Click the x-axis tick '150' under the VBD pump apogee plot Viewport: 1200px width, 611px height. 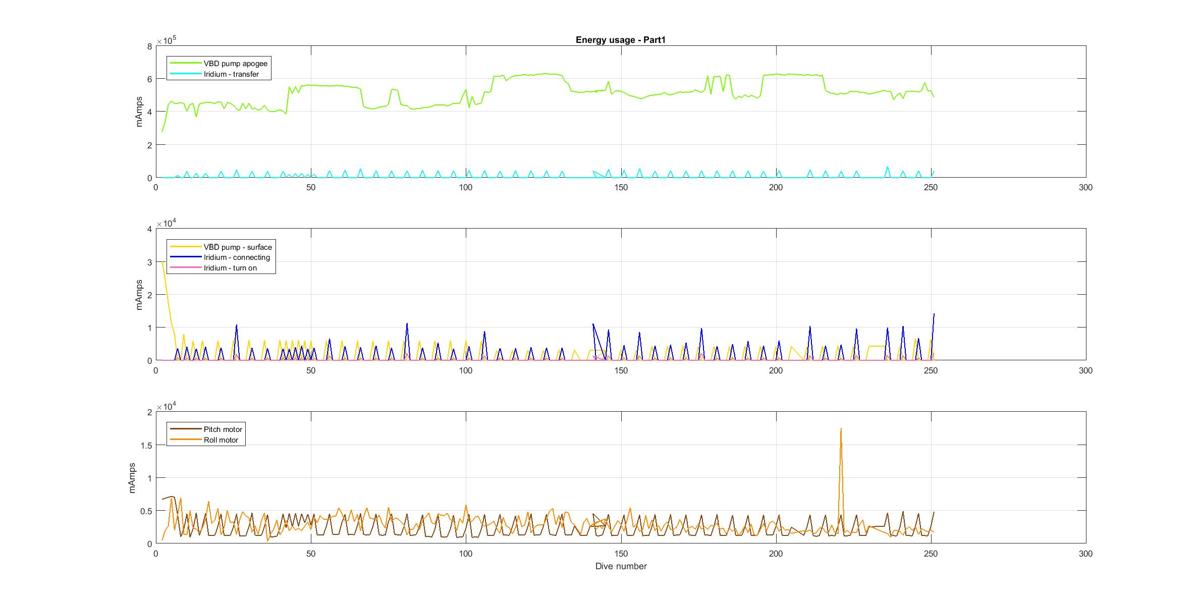click(621, 187)
